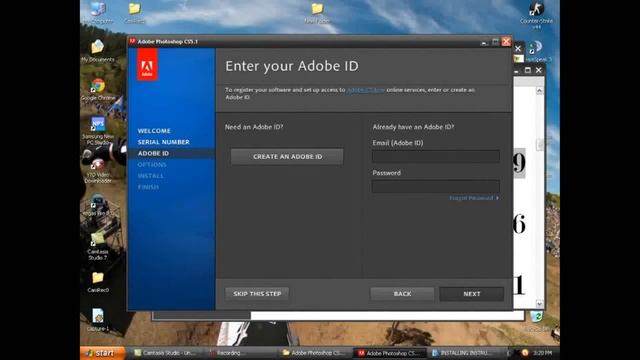Open the Recycle Bin desktop icon

[x=537, y=320]
